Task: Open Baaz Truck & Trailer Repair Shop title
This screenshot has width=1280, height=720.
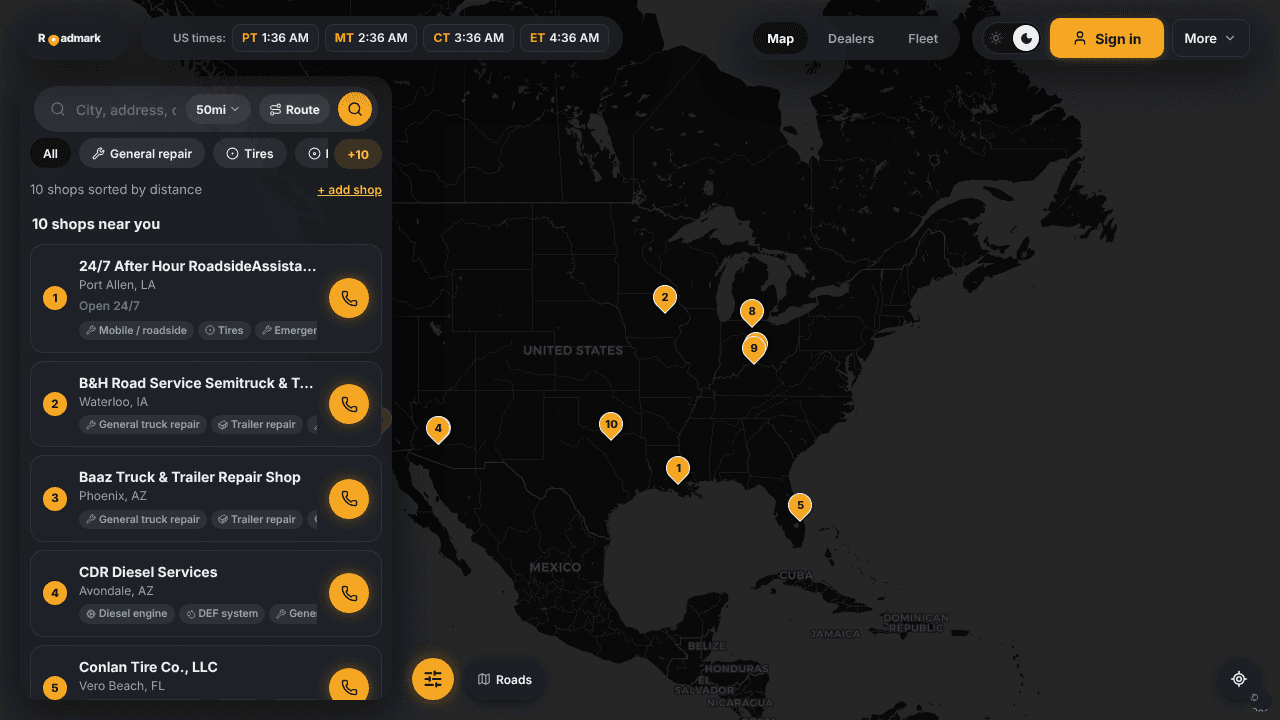Action: coord(190,477)
